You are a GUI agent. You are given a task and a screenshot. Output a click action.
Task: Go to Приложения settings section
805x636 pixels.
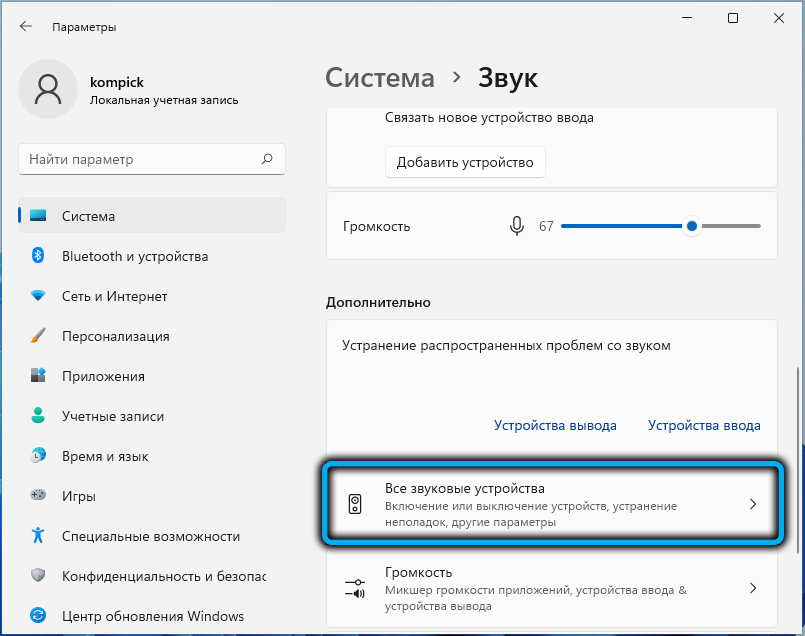pos(103,376)
